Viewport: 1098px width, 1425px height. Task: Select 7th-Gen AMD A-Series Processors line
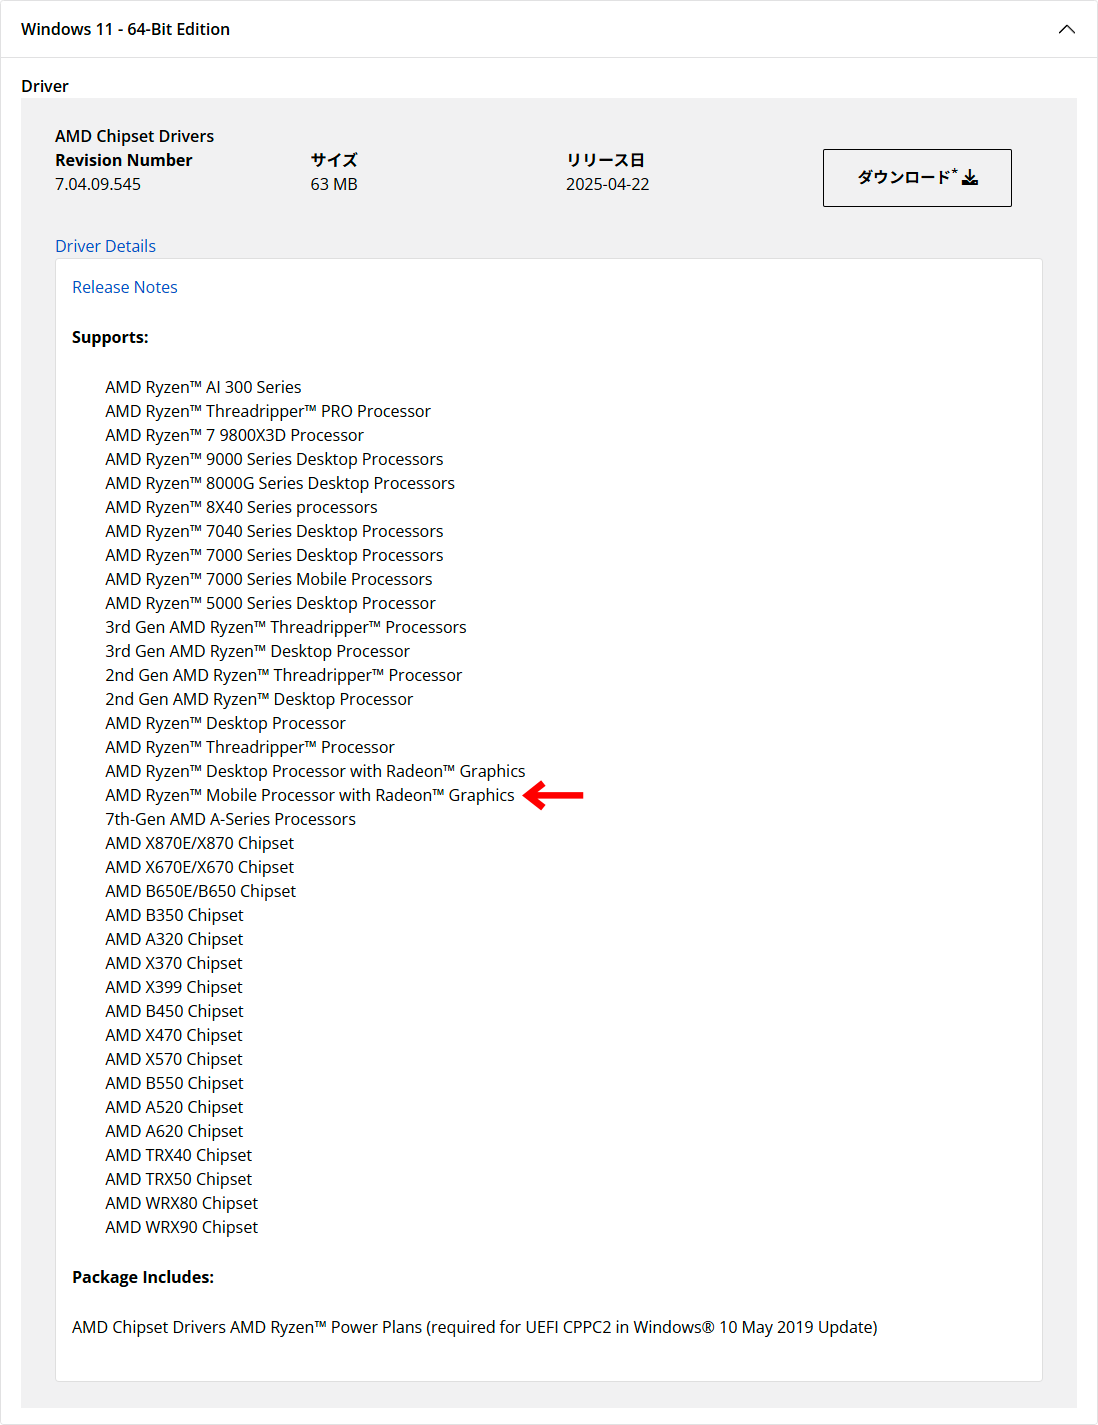point(230,819)
